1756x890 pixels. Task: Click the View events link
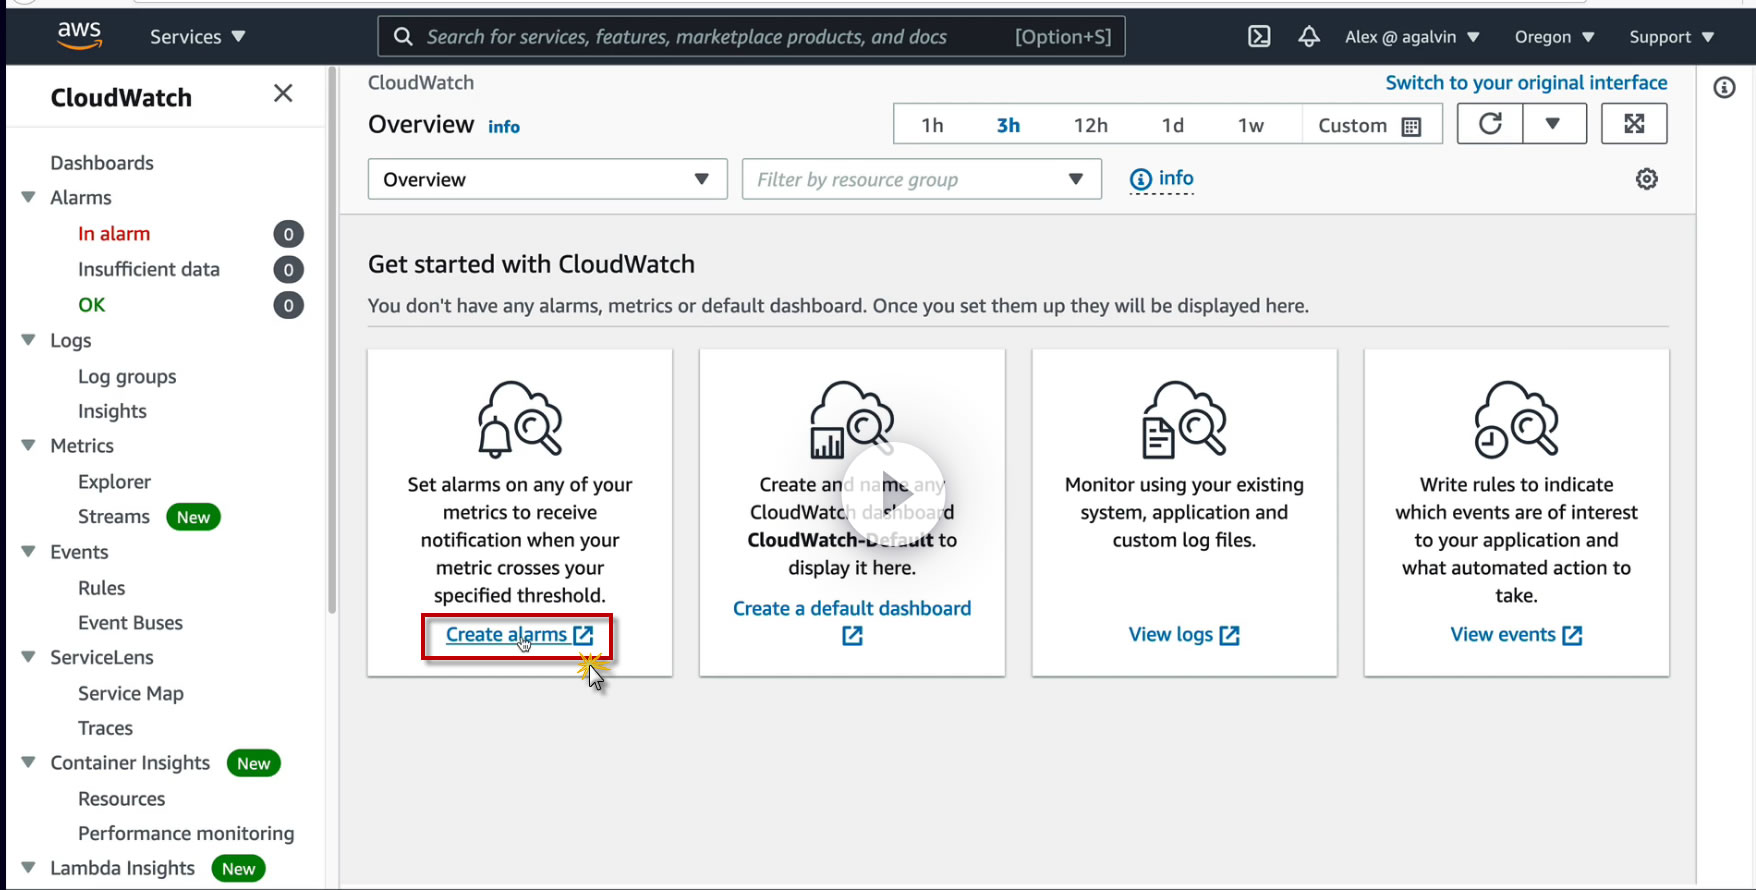click(1516, 635)
